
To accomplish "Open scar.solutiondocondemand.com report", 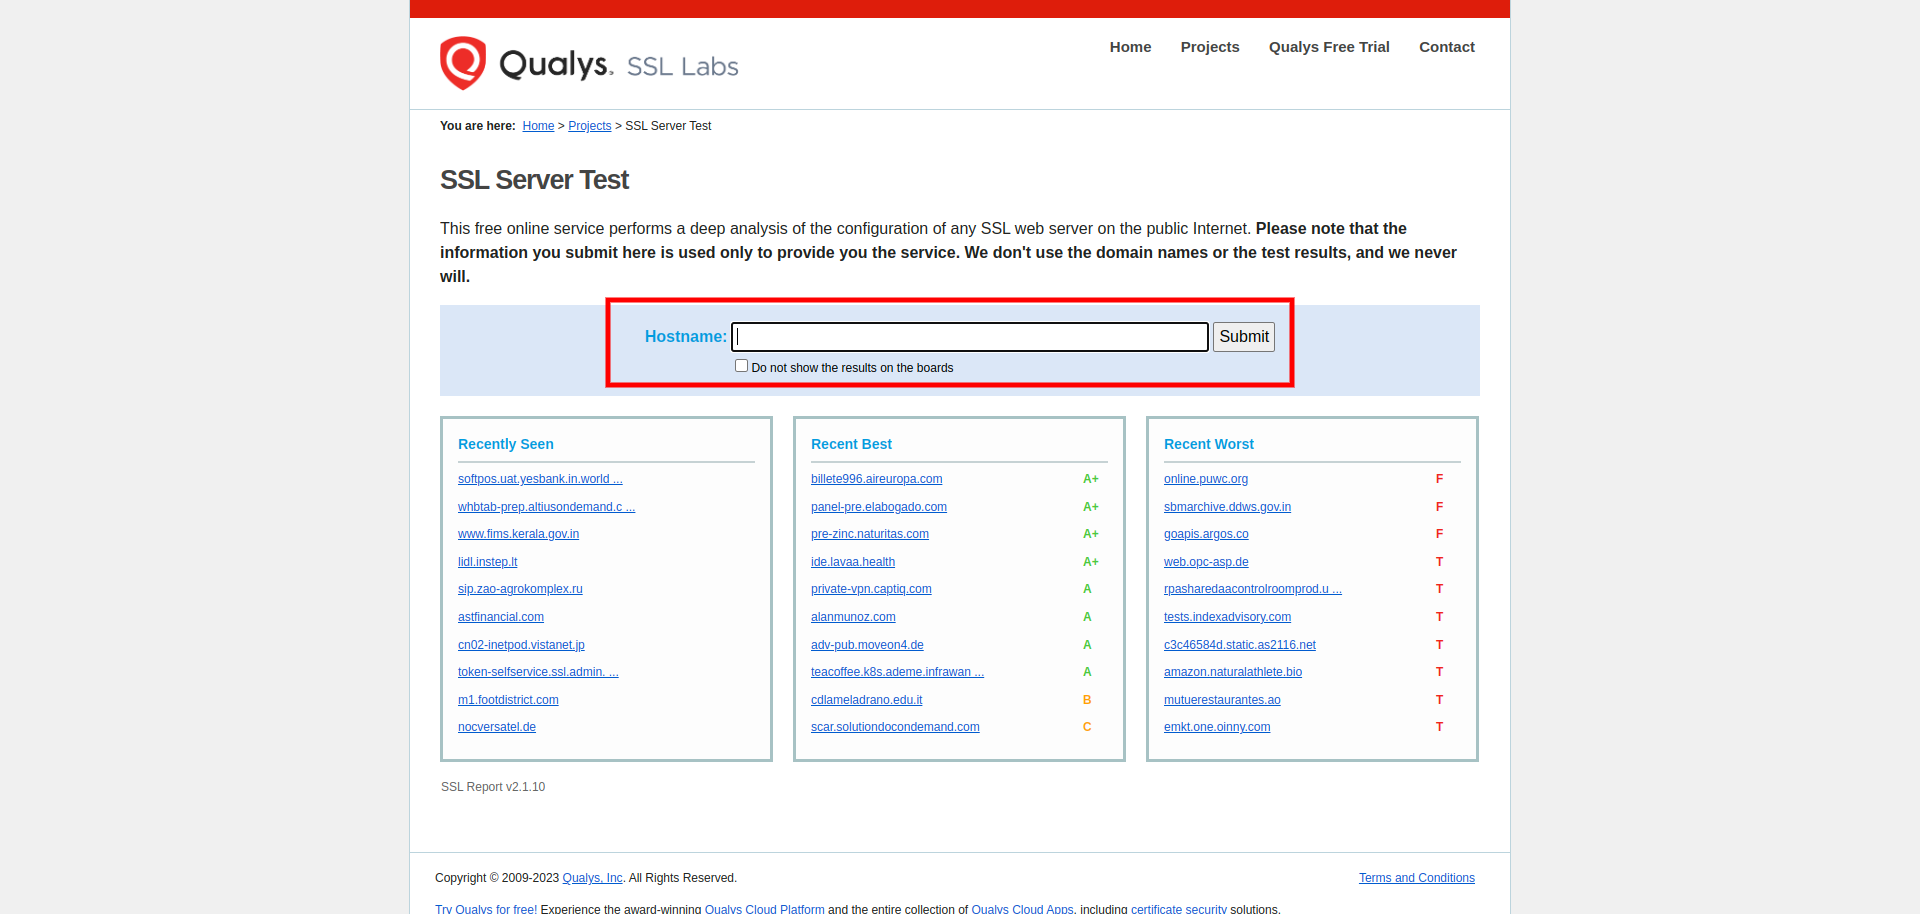I will click(x=895, y=727).
